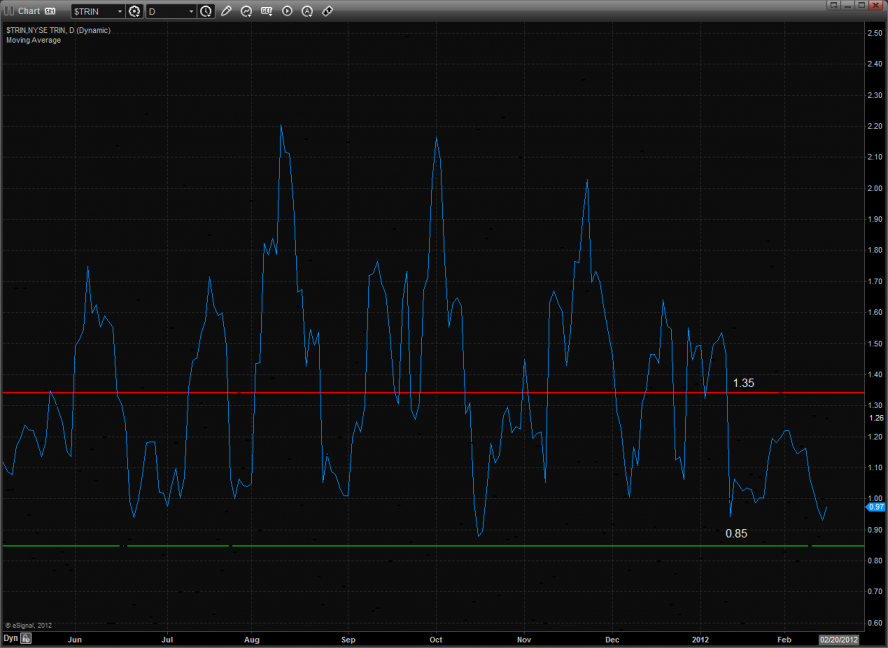The width and height of the screenshot is (888, 648).
Task: Click the Jun label on time axis
Action: click(x=75, y=640)
